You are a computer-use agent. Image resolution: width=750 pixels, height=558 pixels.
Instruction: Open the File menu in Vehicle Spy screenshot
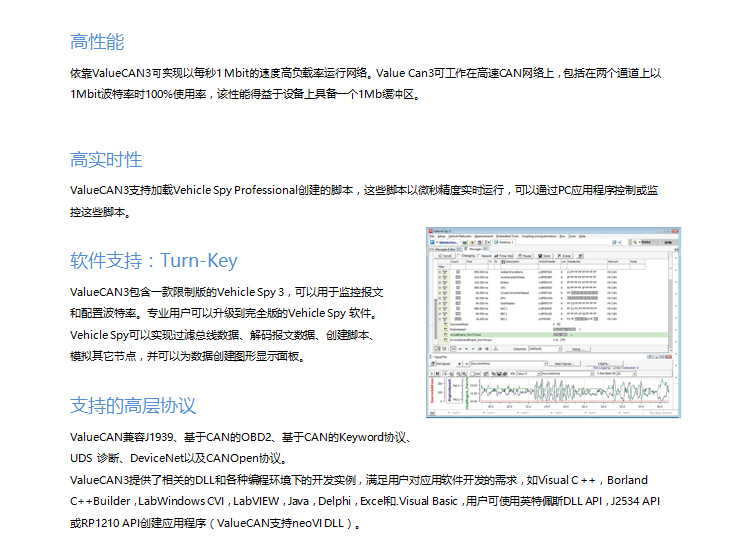[x=431, y=236]
